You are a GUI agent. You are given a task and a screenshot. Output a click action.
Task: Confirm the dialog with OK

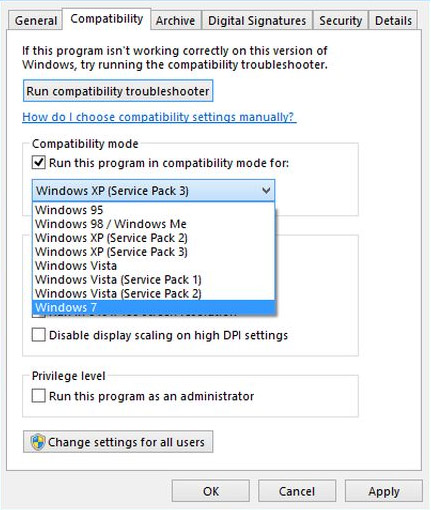pos(211,491)
